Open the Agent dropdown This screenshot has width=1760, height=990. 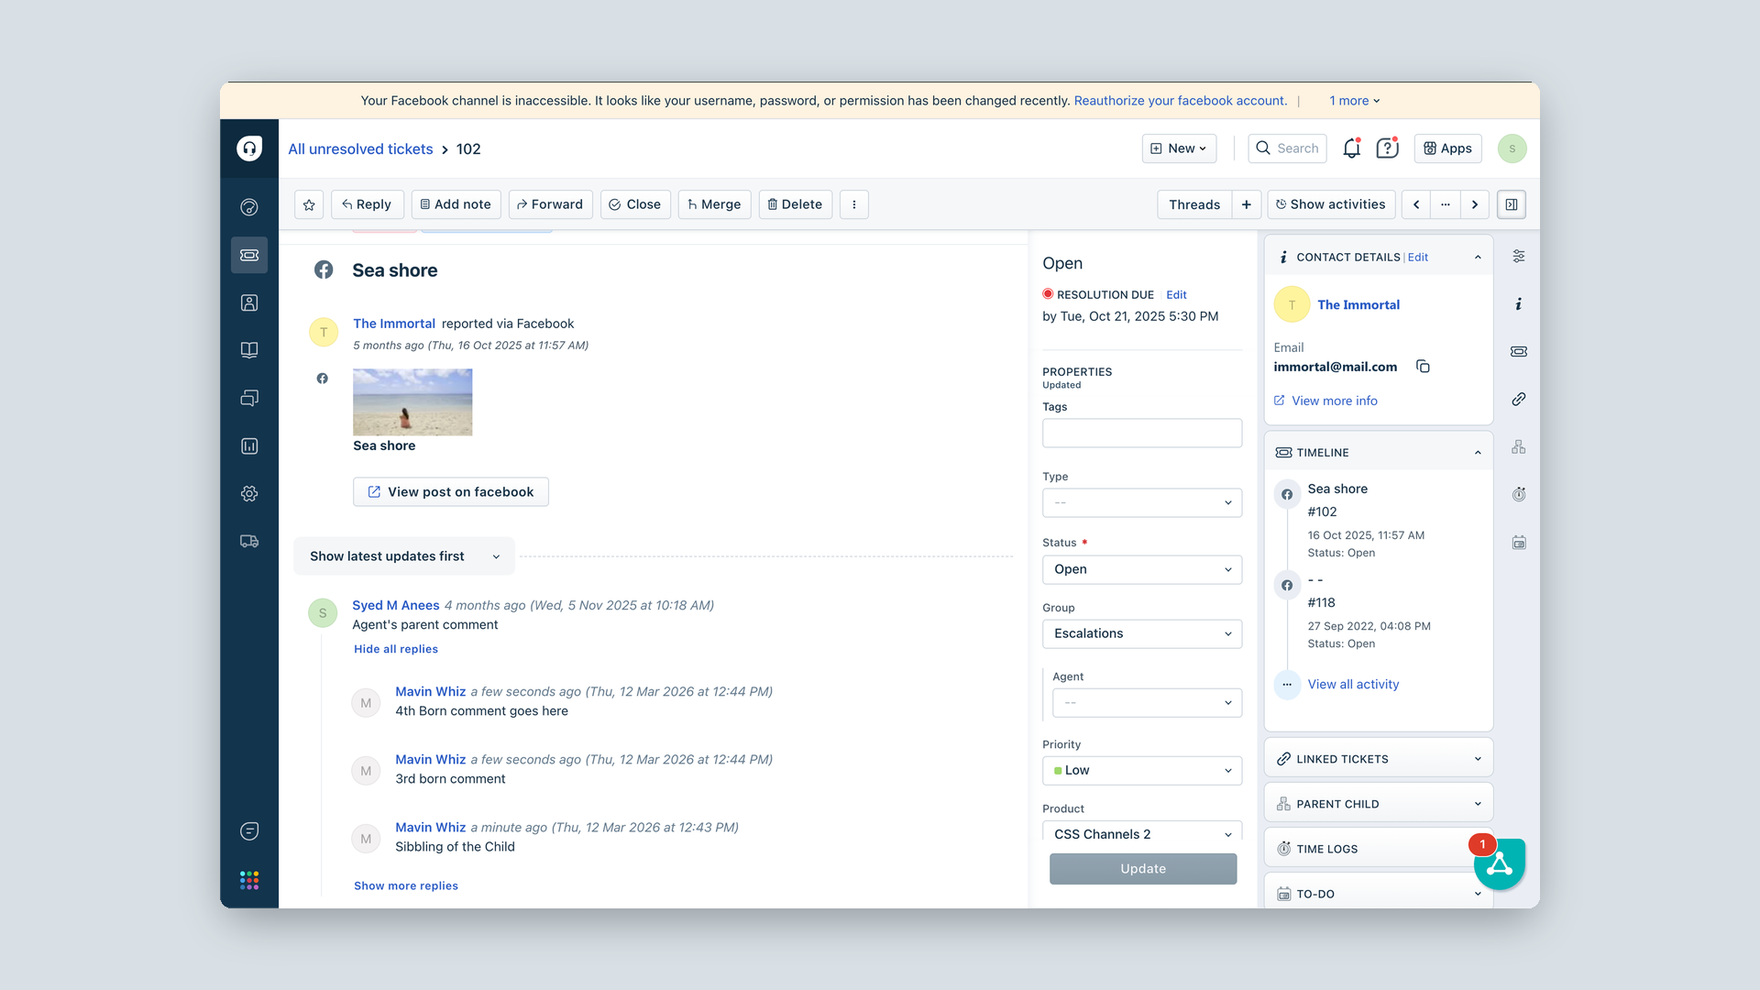coord(1147,703)
